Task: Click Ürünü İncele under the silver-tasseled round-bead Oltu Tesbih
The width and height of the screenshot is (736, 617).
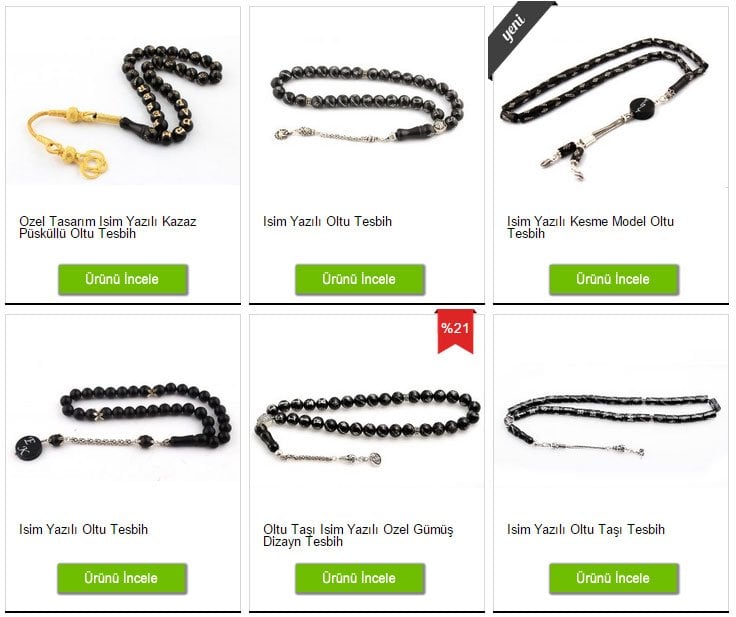Action: pyautogui.click(x=360, y=279)
